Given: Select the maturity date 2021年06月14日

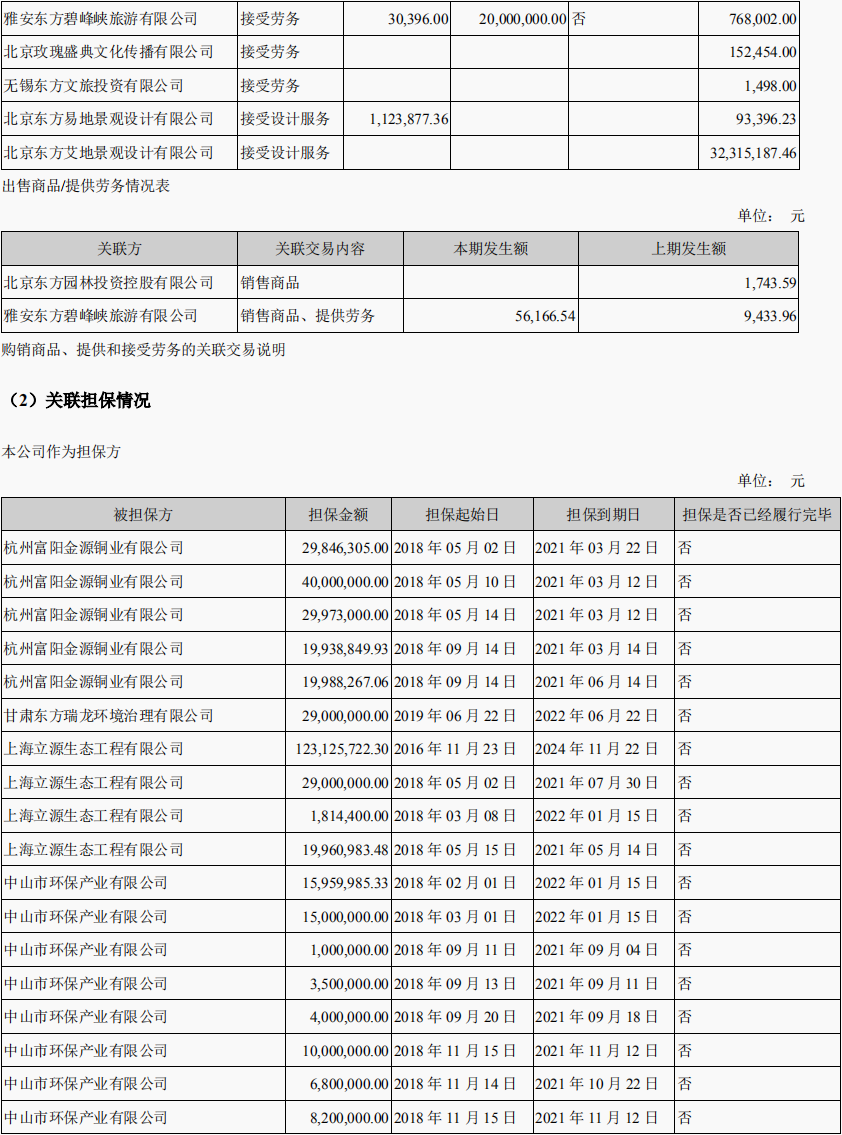Looking at the screenshot, I should pos(597,683).
